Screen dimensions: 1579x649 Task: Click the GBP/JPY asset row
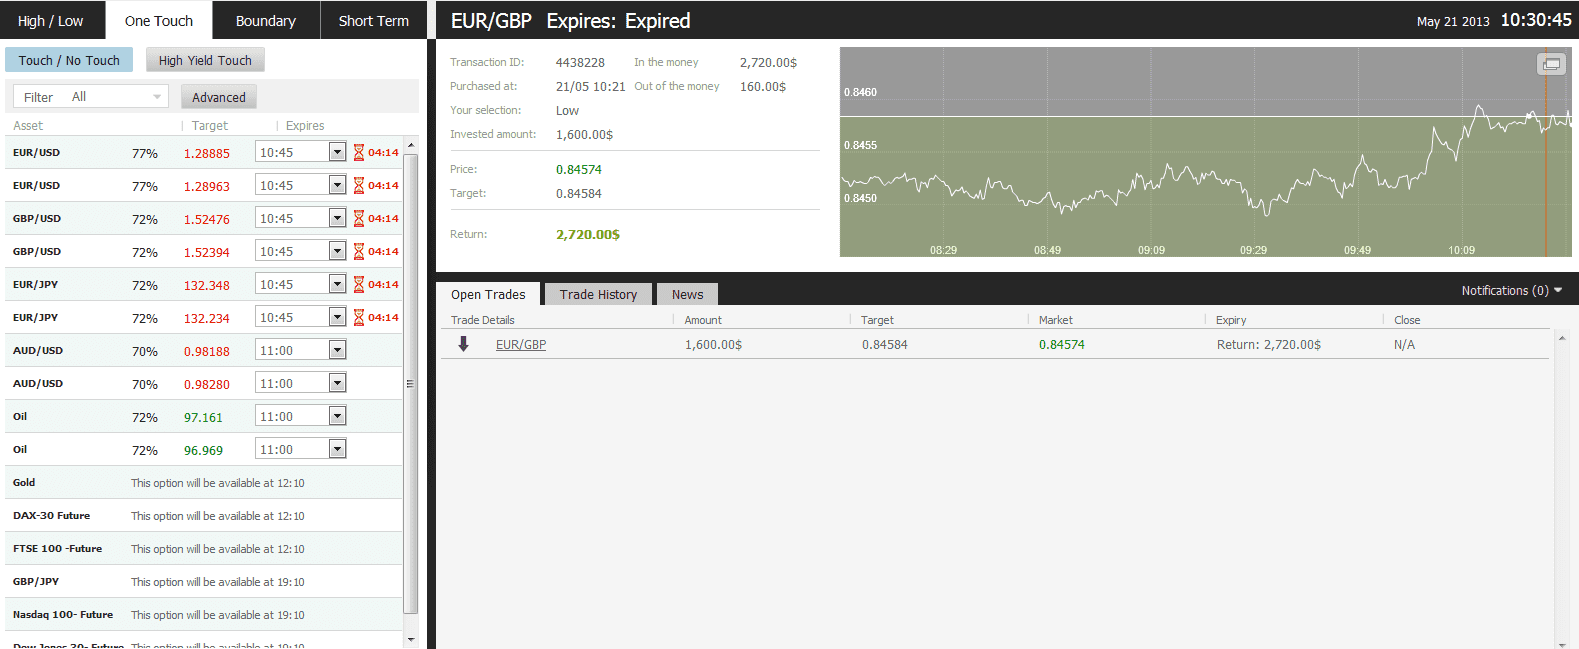pyautogui.click(x=204, y=581)
